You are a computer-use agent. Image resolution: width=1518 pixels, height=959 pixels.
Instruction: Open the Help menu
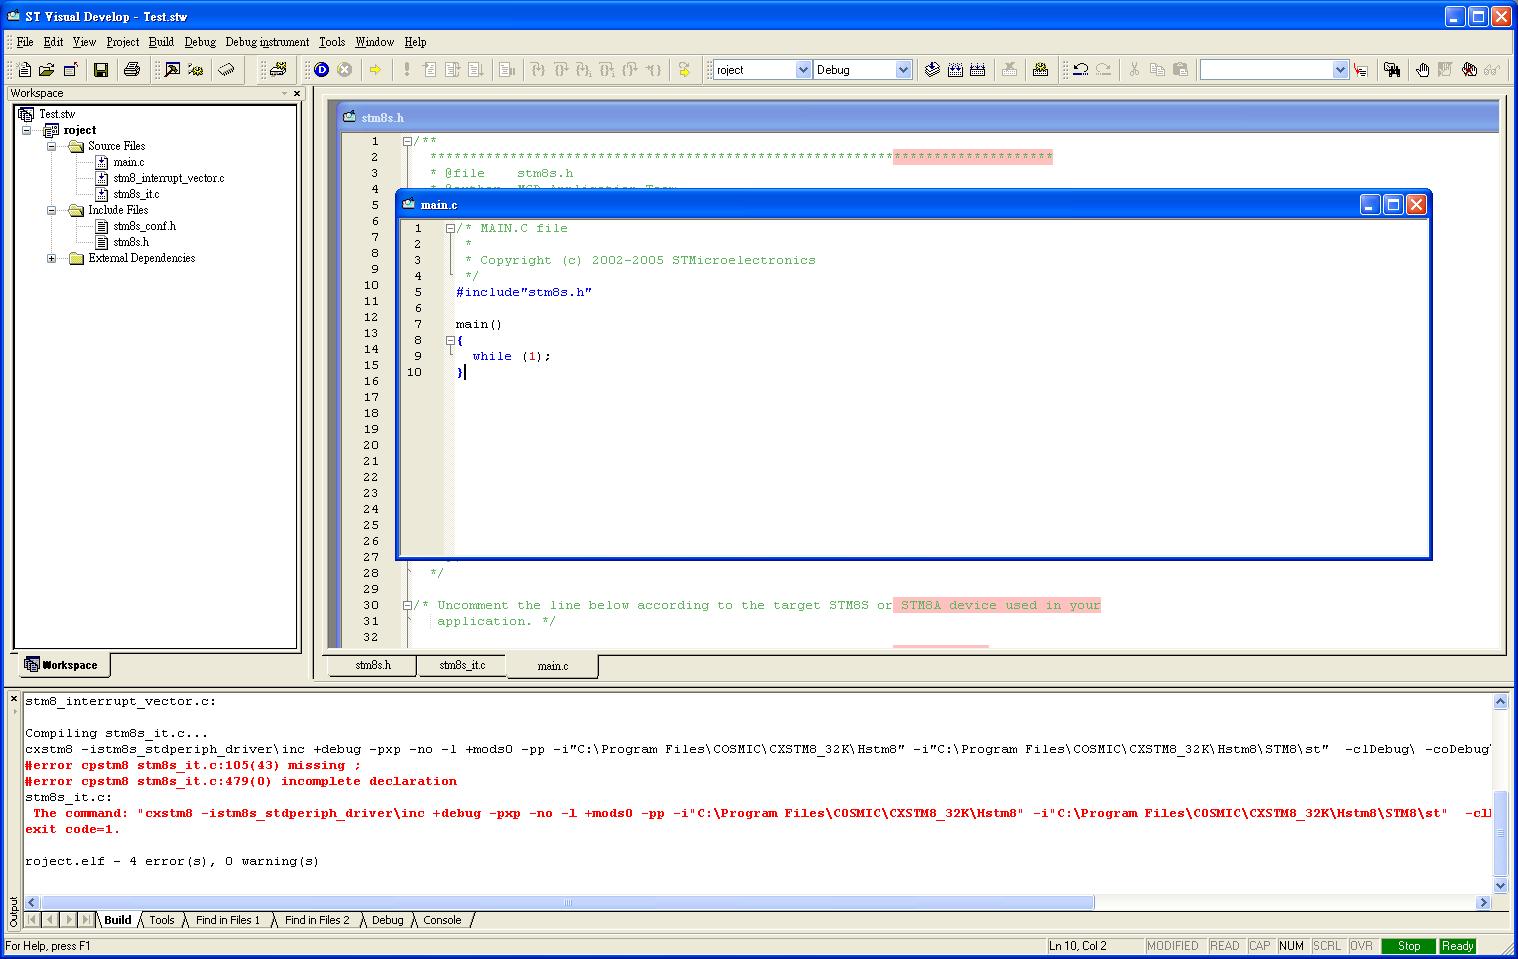pos(415,42)
